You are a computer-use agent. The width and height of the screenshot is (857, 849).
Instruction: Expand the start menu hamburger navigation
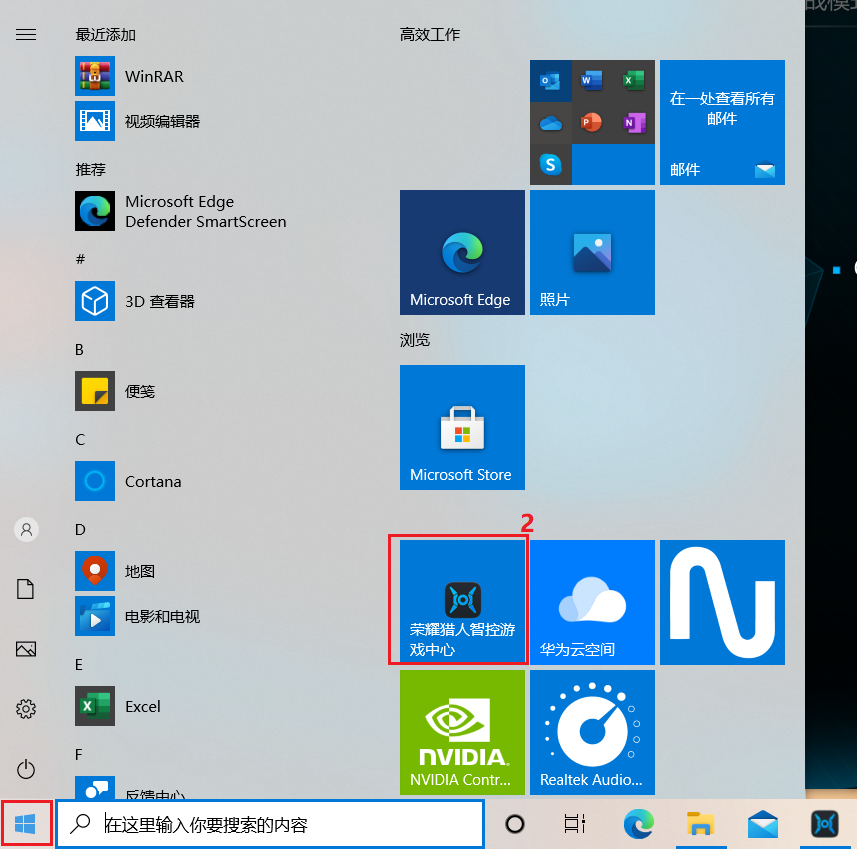(26, 35)
